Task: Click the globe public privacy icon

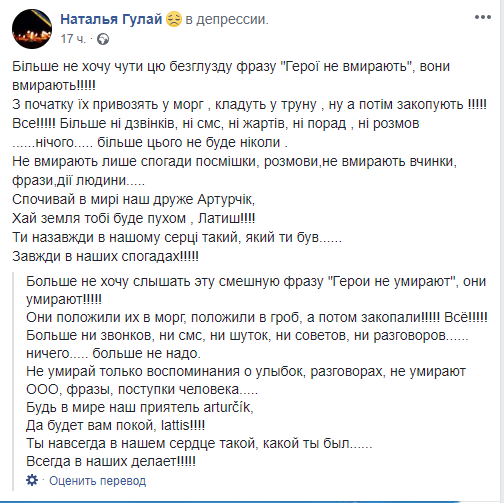Action: coord(103,39)
